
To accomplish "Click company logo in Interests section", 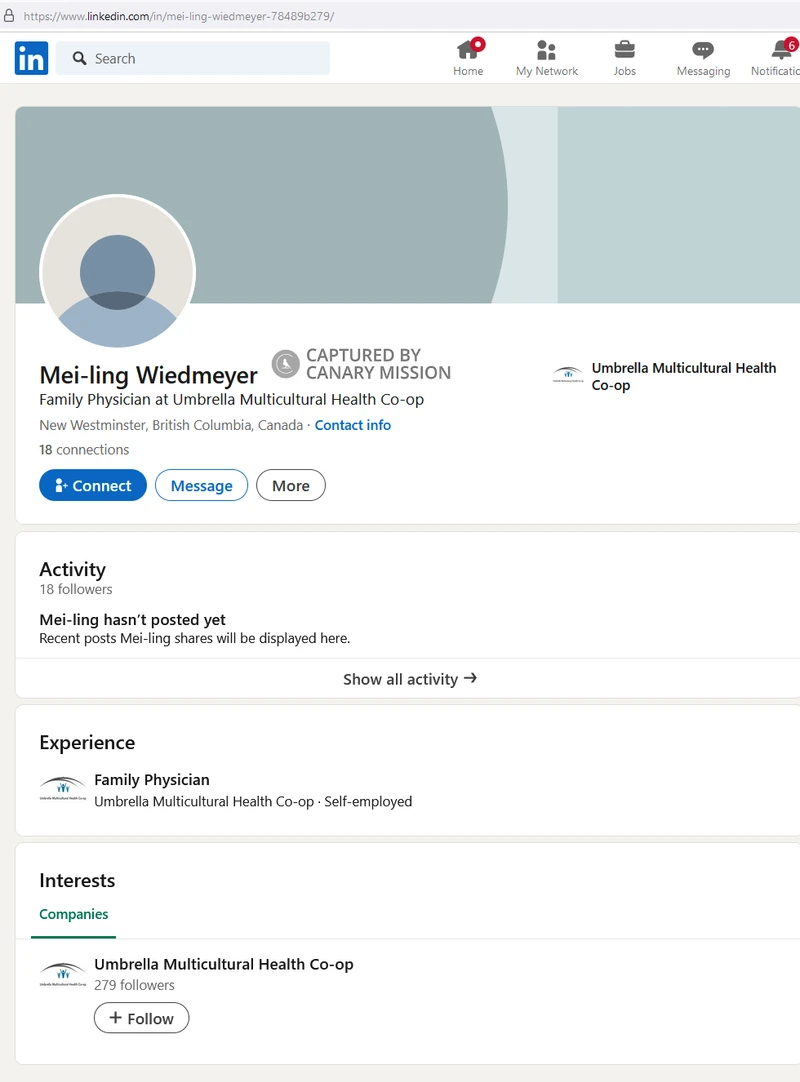I will pos(63,974).
